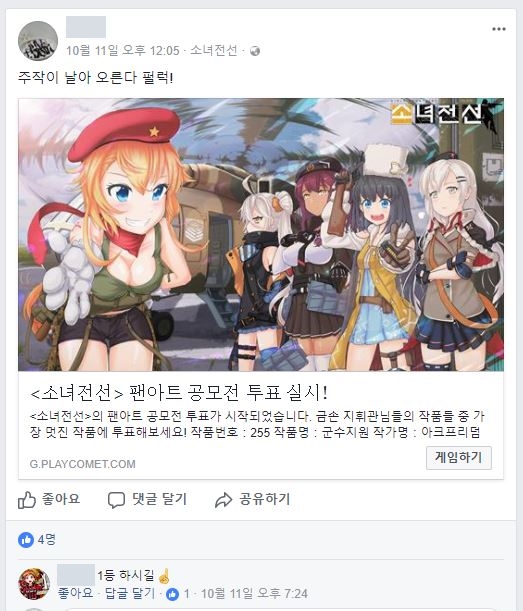Click the small blue like icon in comment
This screenshot has height=611, width=523.
[172, 594]
